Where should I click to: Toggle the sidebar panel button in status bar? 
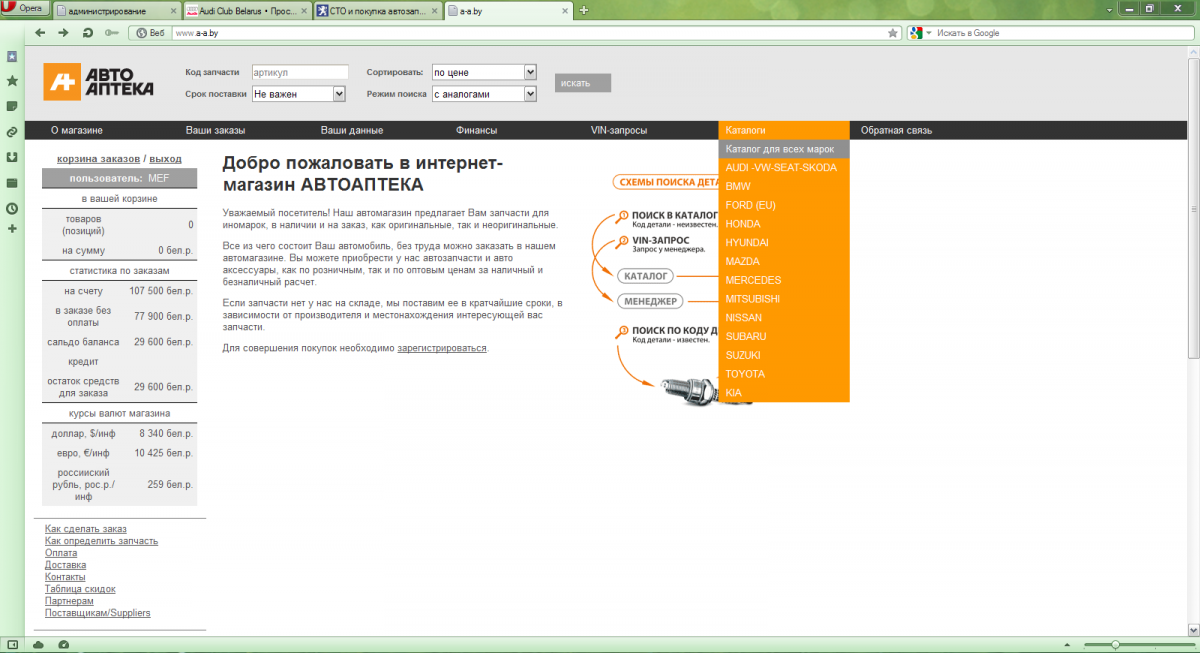[x=12, y=644]
